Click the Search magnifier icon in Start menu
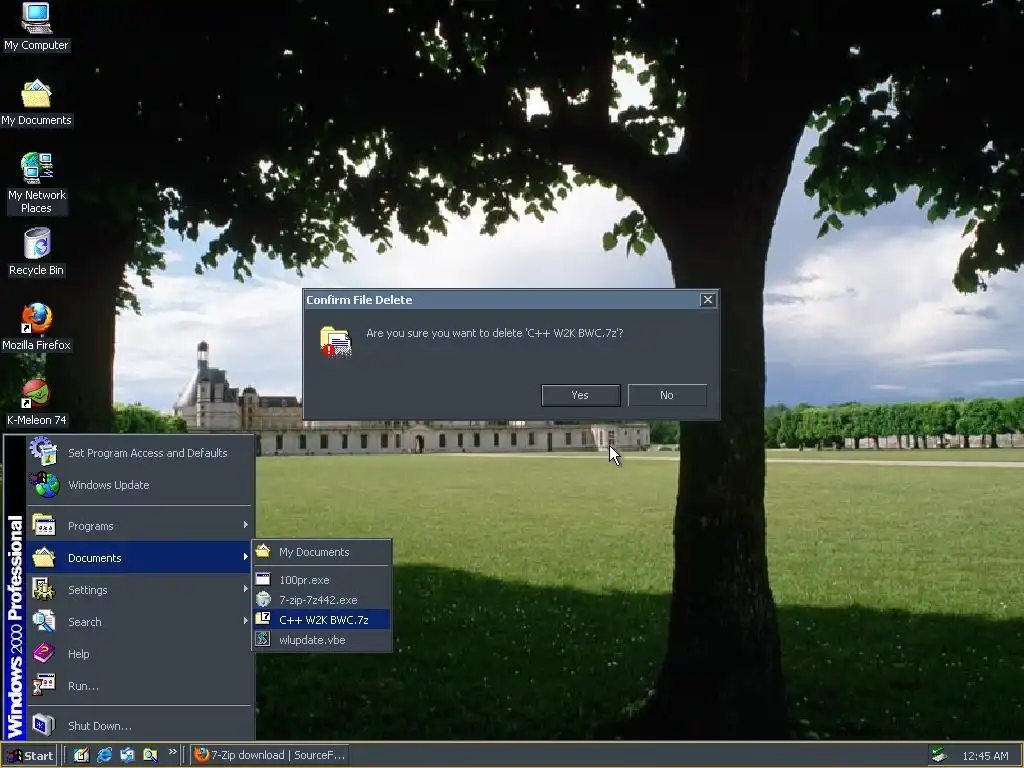 pos(44,621)
